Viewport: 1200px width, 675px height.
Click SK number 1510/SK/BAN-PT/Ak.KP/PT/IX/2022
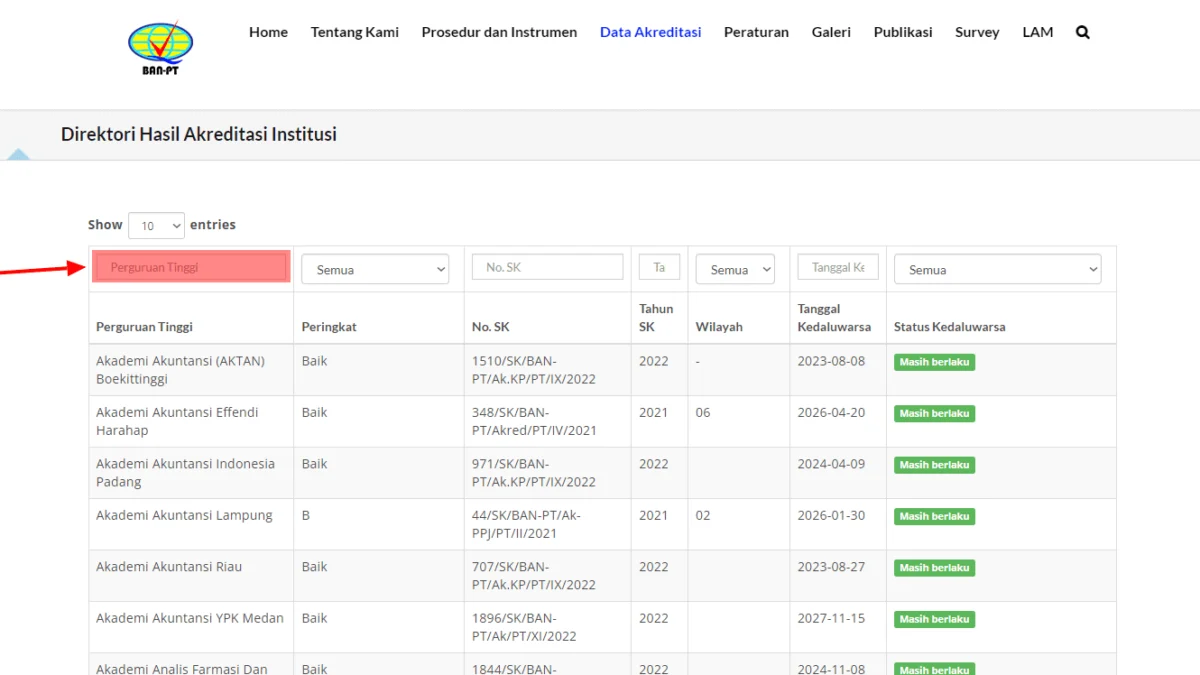point(534,370)
